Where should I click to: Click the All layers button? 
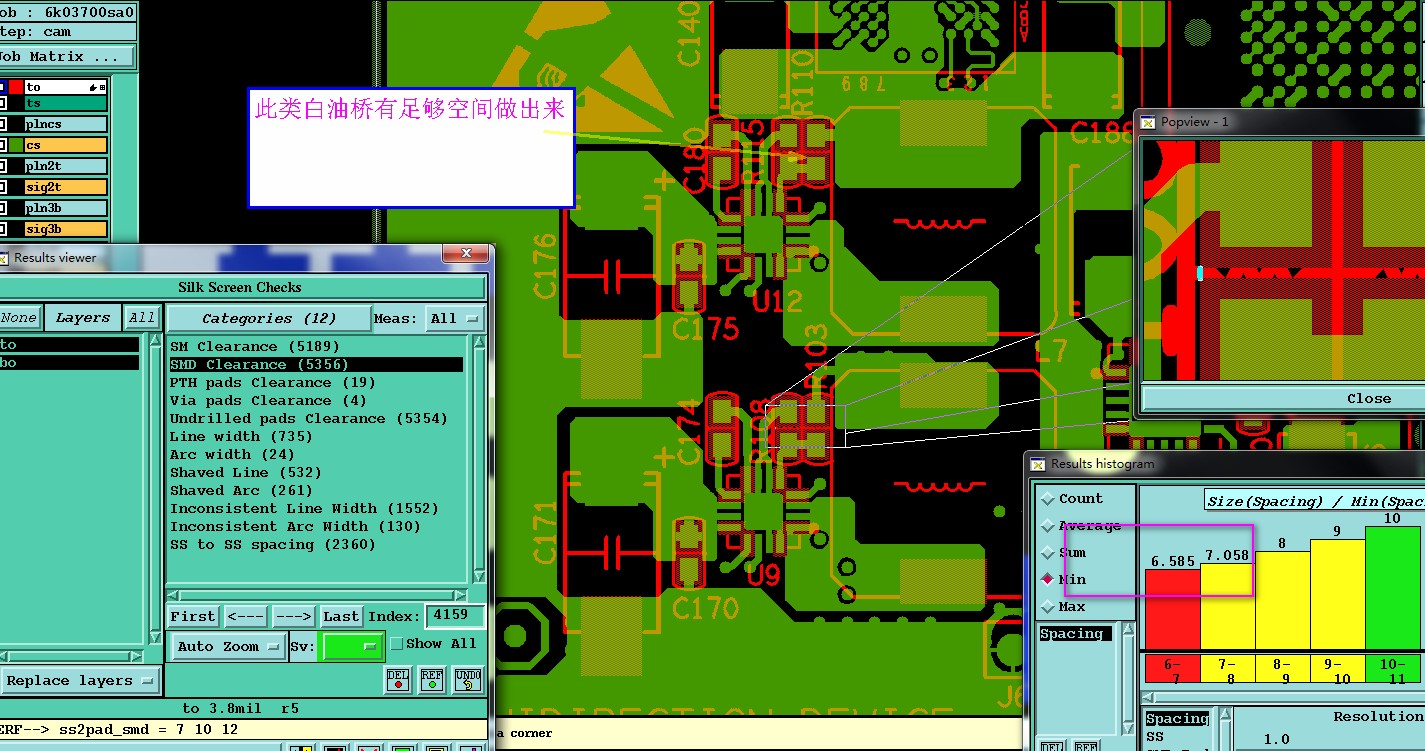142,318
